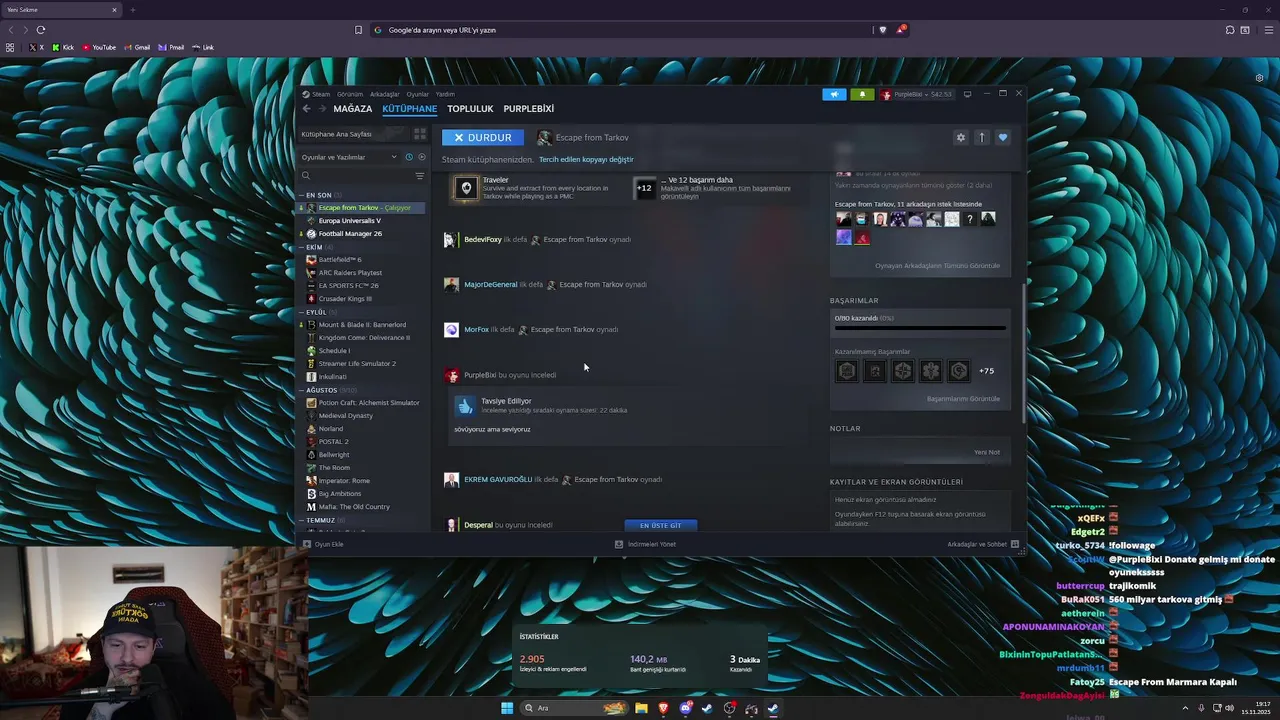This screenshot has height=720, width=1280.
Task: Open BedeviFoxy's profile link
Action: (x=483, y=240)
